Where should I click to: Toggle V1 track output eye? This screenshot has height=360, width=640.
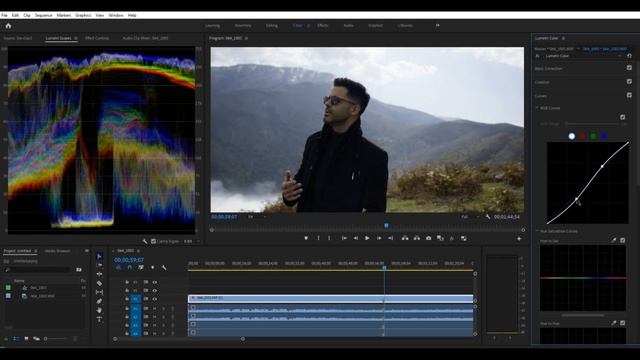point(155,299)
